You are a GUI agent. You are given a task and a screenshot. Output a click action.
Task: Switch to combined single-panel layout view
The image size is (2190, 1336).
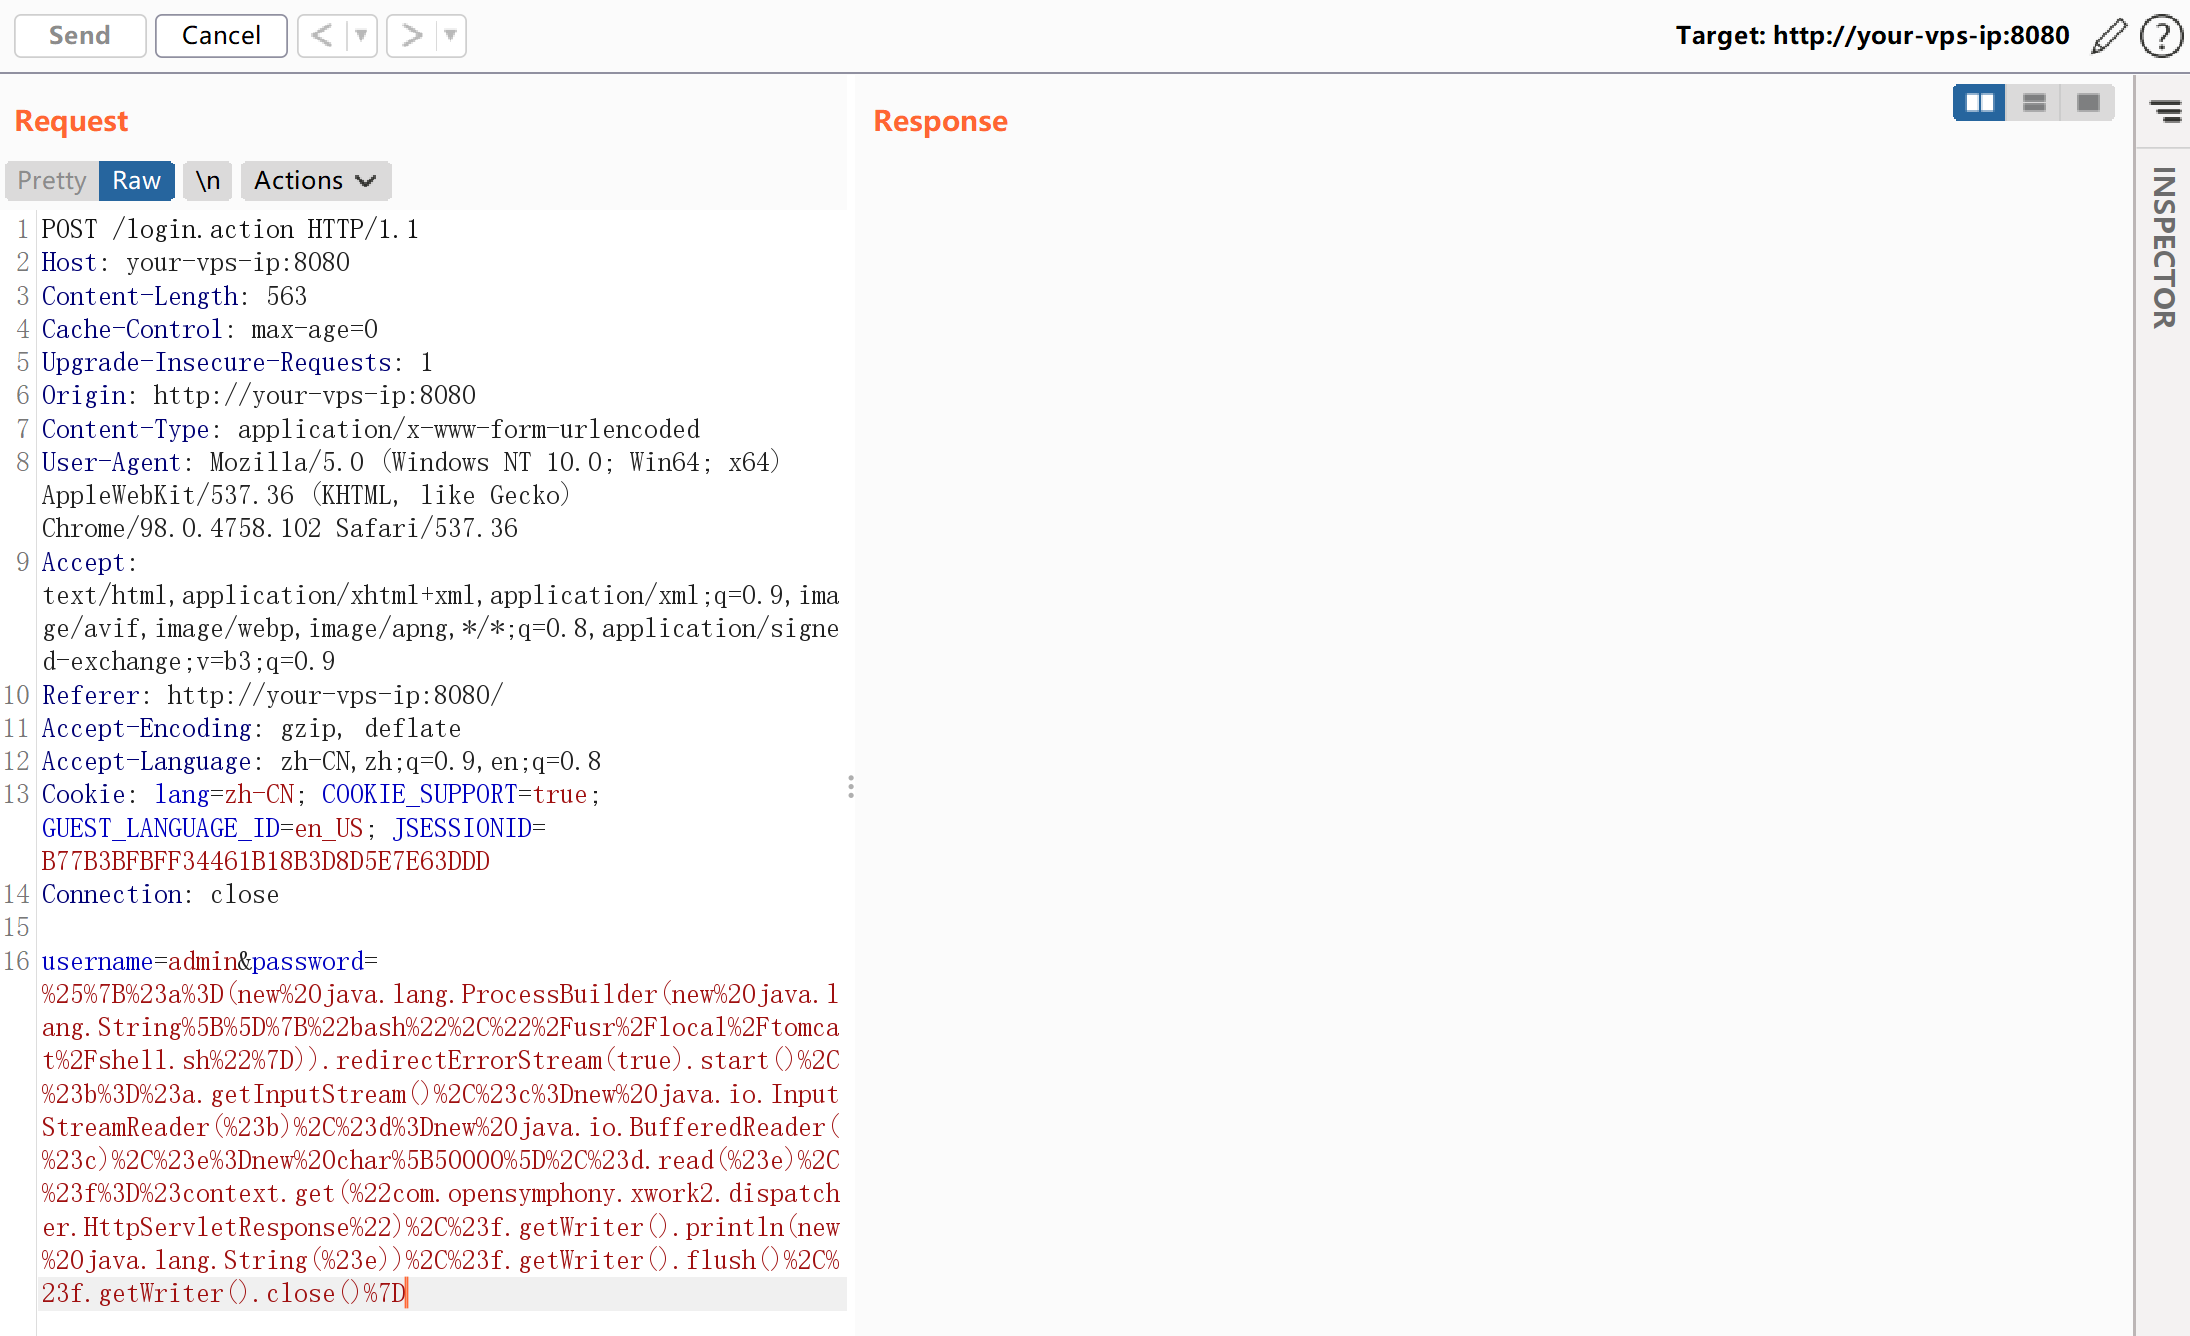[2087, 103]
